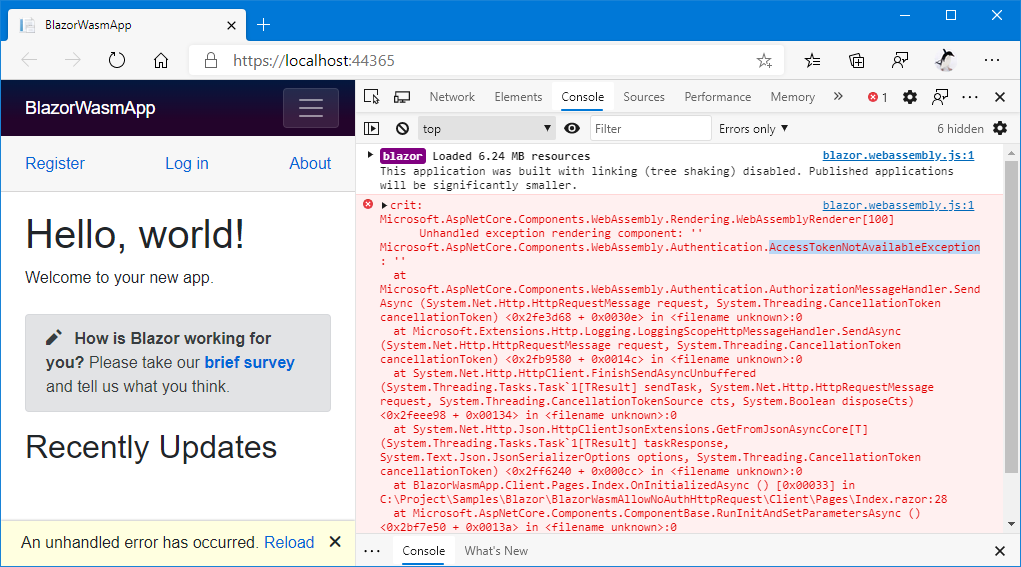
Task: Refresh the page with the reload icon
Action: click(117, 61)
